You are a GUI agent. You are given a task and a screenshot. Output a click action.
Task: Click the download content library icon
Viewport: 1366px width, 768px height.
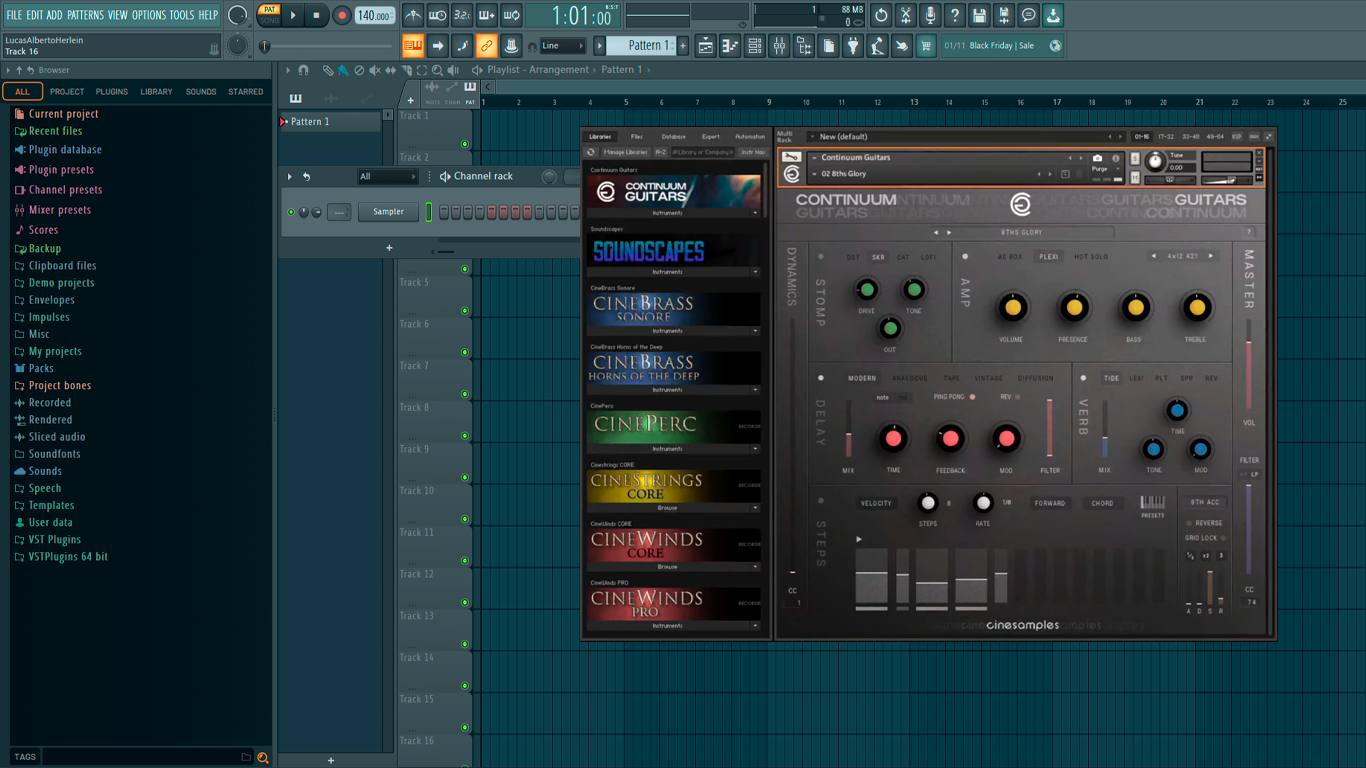click(x=1053, y=15)
